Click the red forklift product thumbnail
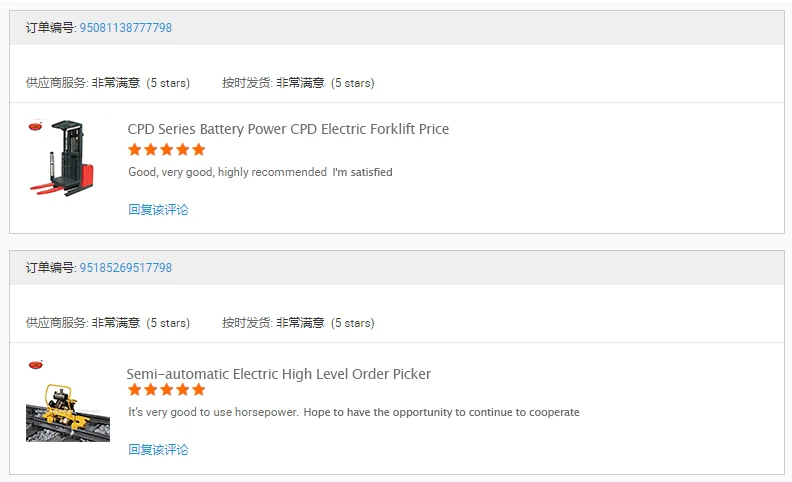This screenshot has height=482, width=792. click(64, 158)
